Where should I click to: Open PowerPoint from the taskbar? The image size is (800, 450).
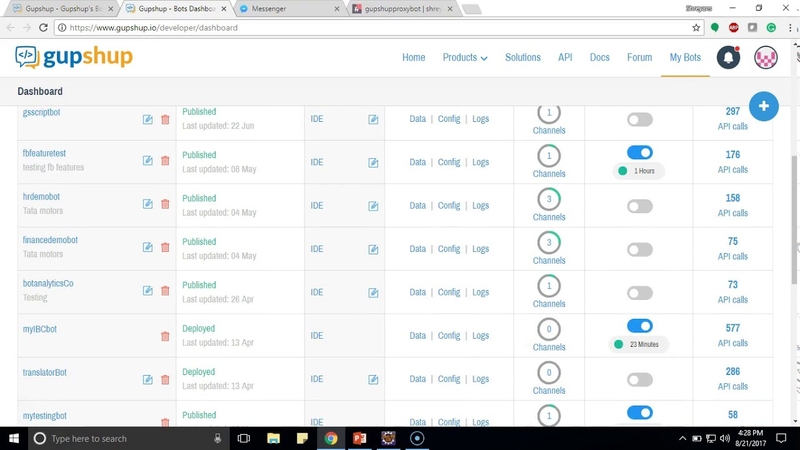[360, 438]
